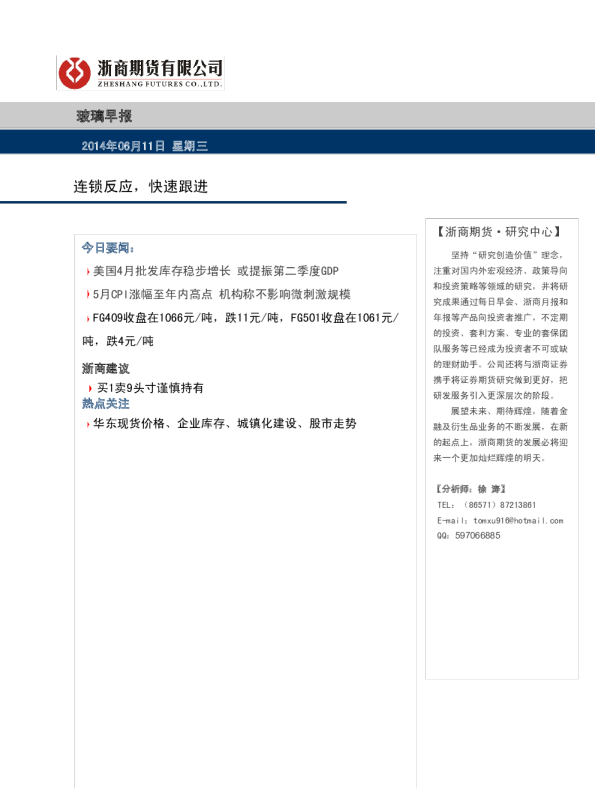Image resolution: width=595 pixels, height=808 pixels.
Task: Click the news line about 美国4月批发库存
Action: click(x=215, y=271)
